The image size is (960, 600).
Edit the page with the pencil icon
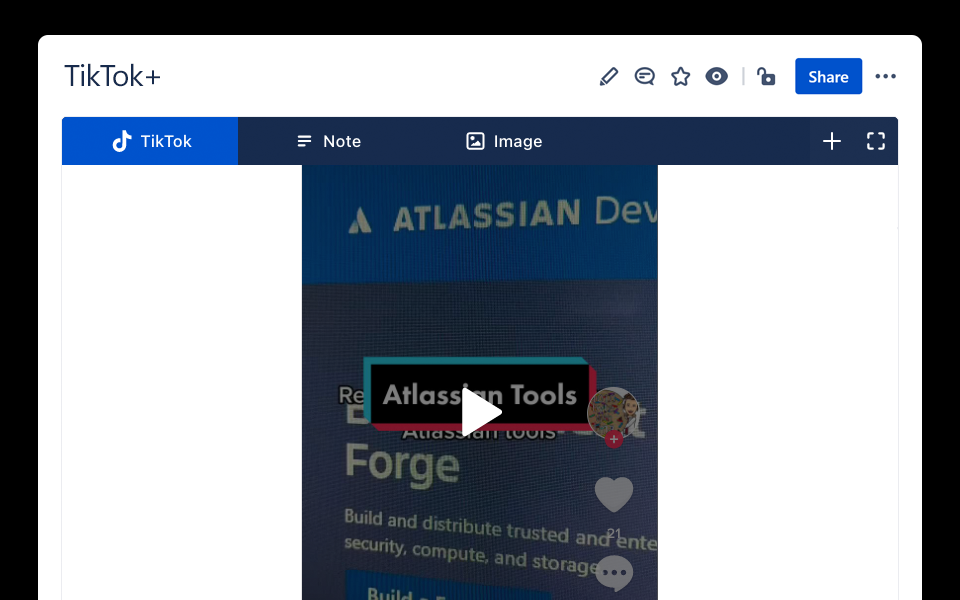(x=609, y=77)
